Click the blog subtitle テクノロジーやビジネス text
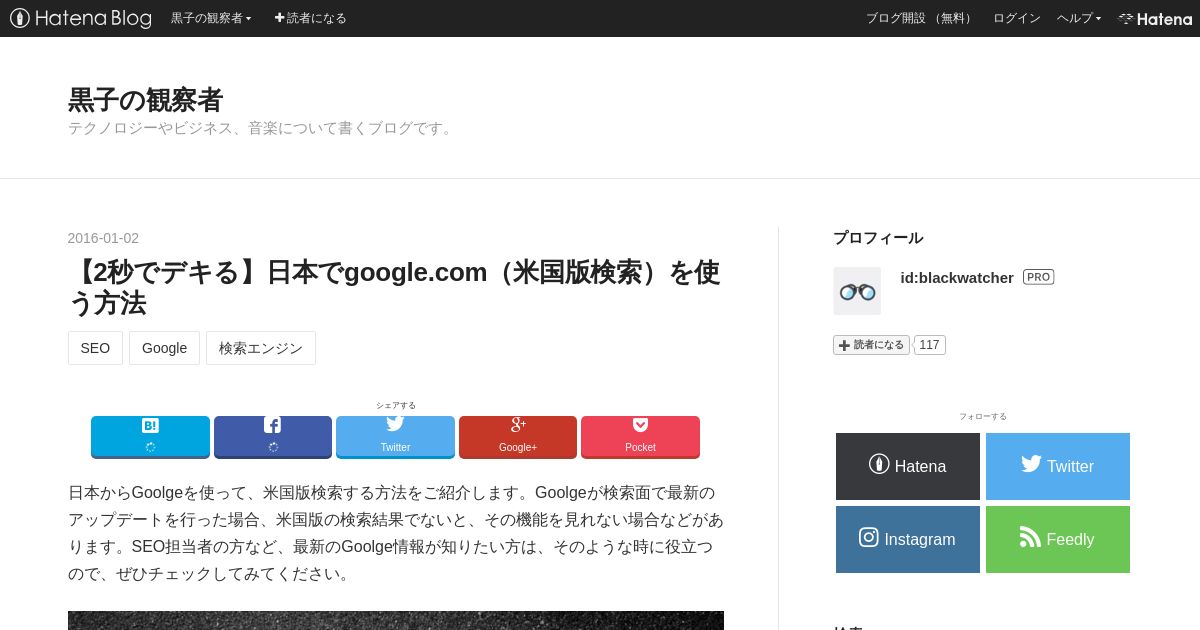This screenshot has width=1200, height=630. (262, 128)
